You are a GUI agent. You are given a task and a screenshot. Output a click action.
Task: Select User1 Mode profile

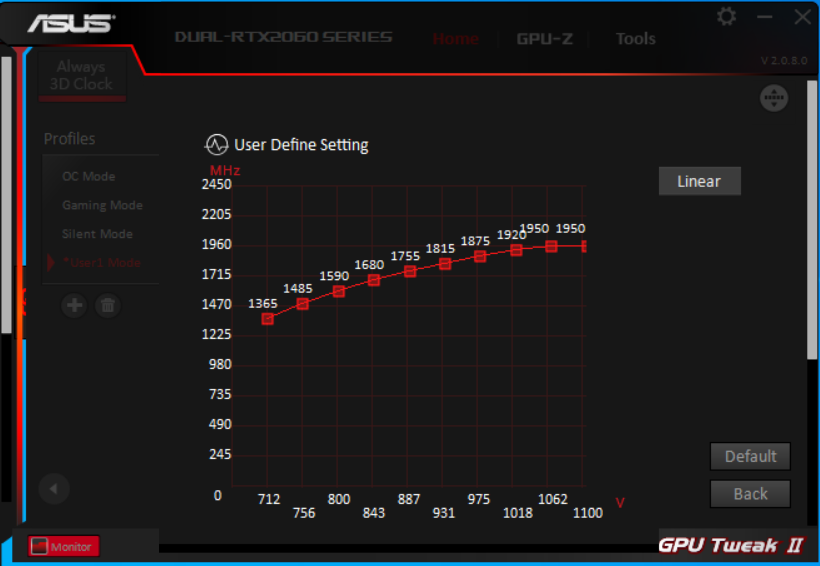(101, 263)
